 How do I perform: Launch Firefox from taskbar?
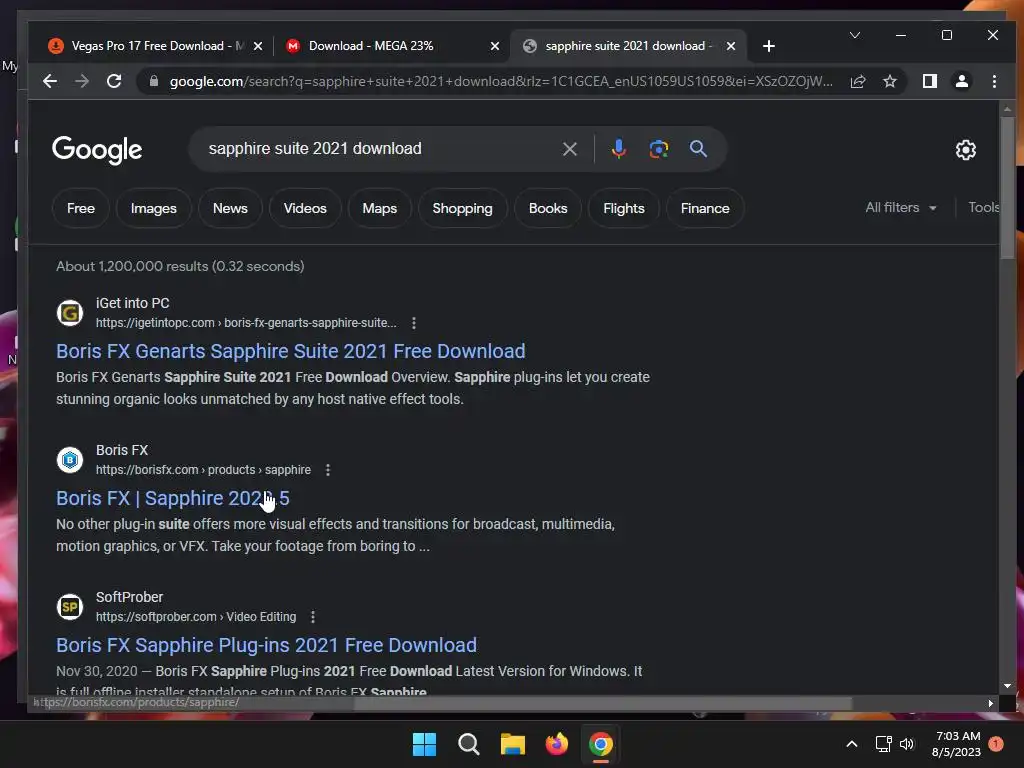click(556, 744)
